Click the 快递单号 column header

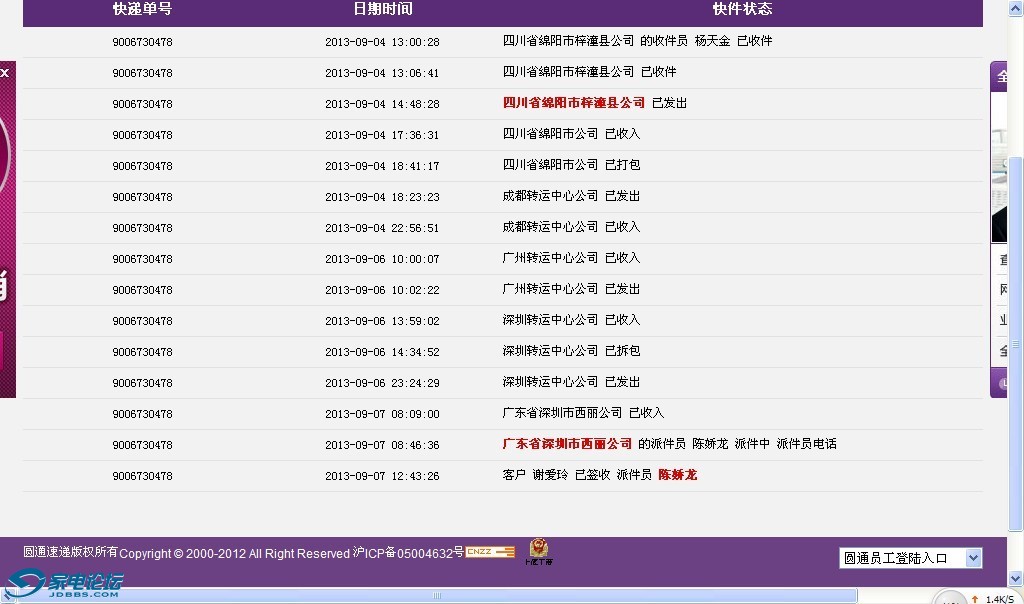pos(142,9)
